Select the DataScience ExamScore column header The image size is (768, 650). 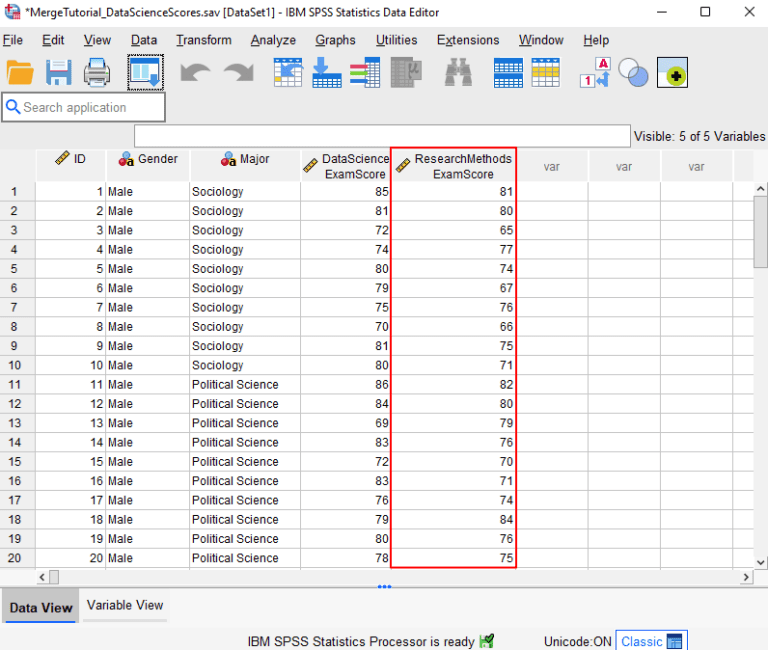(x=346, y=167)
